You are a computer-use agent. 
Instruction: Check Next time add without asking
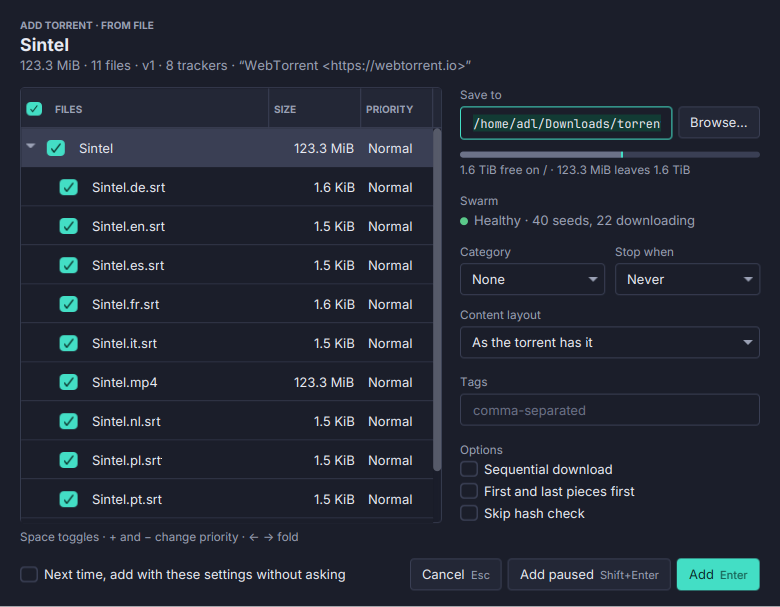click(29, 574)
